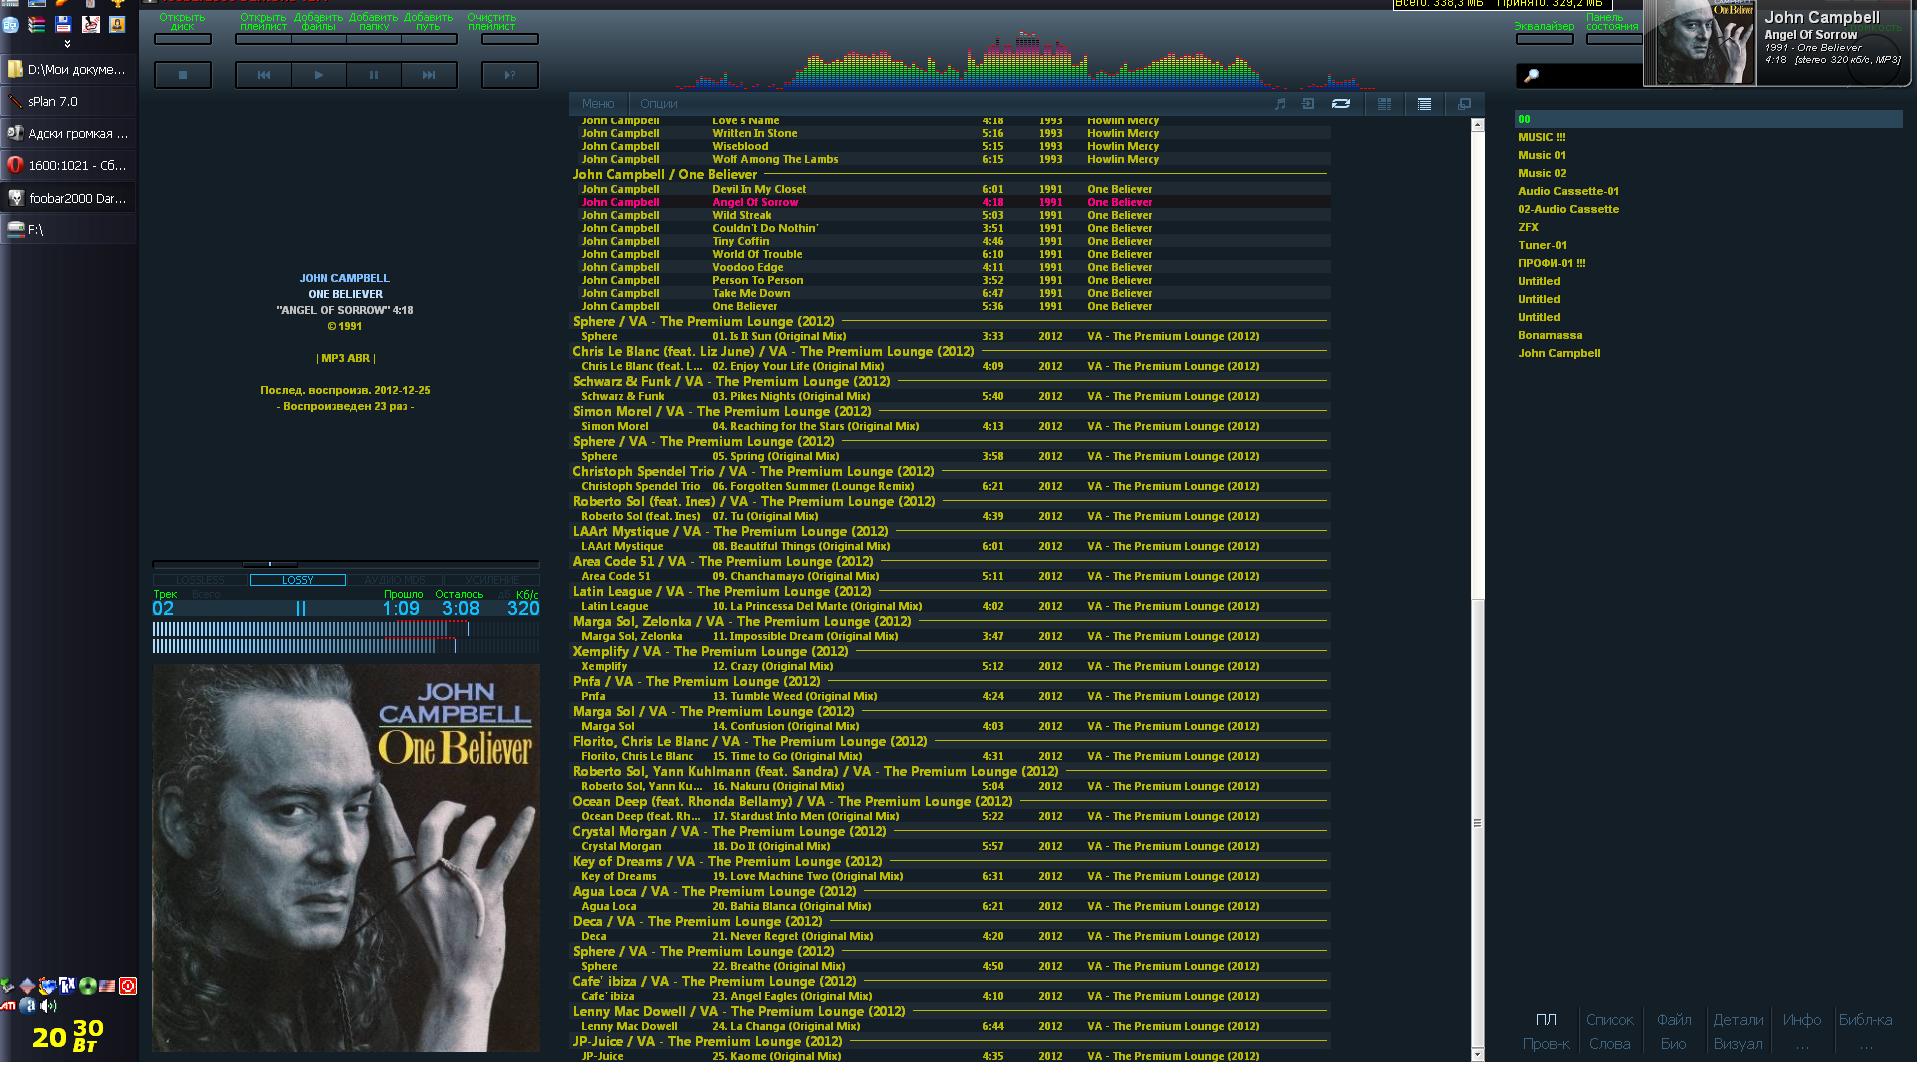This screenshot has width=1920, height=1080.
Task: Click the music note icon above playlist
Action: point(1280,104)
